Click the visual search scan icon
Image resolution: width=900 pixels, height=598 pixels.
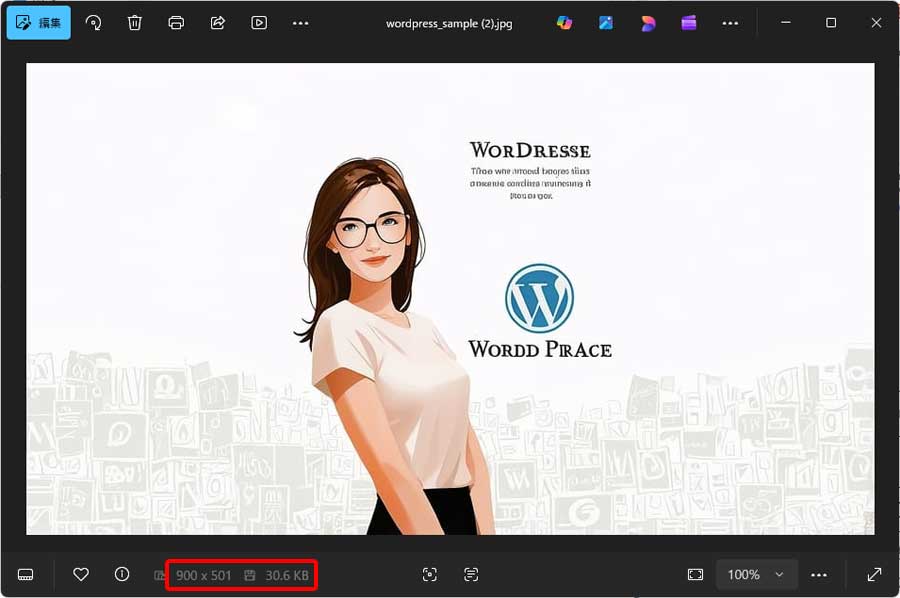click(430, 574)
